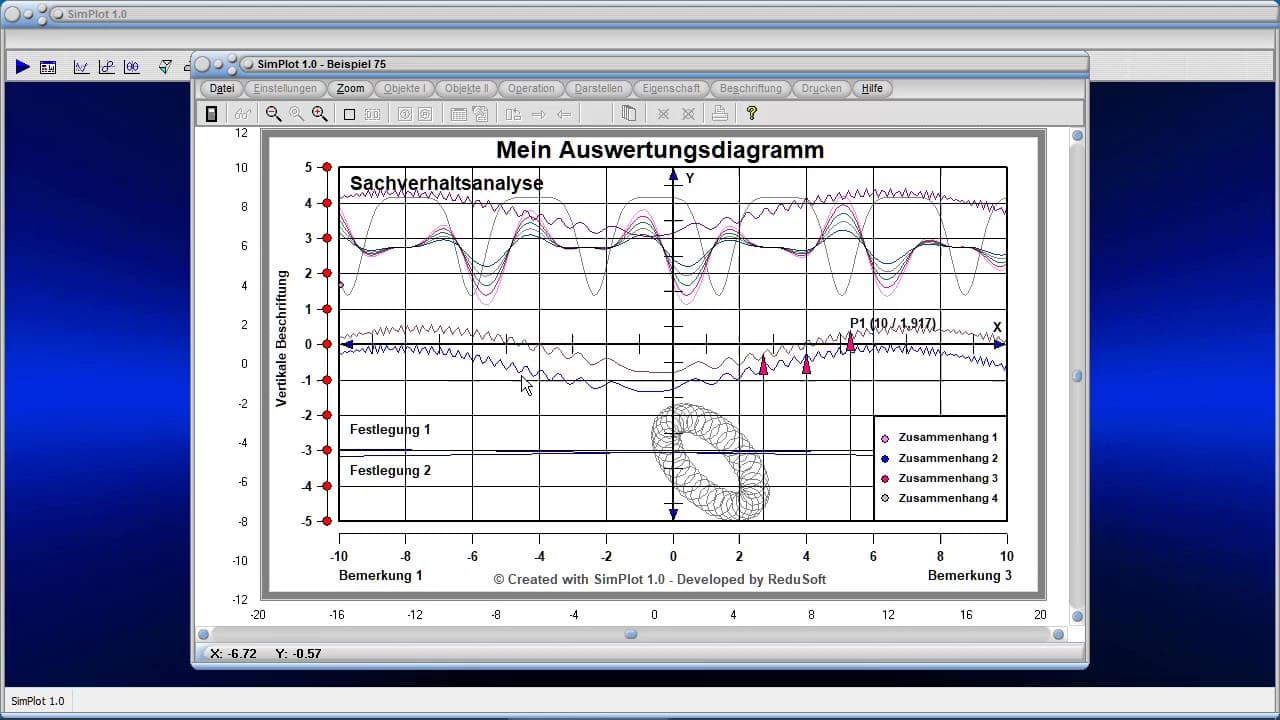
Task: Click the grey Zusammenhang 4 legend marker
Action: tap(884, 498)
